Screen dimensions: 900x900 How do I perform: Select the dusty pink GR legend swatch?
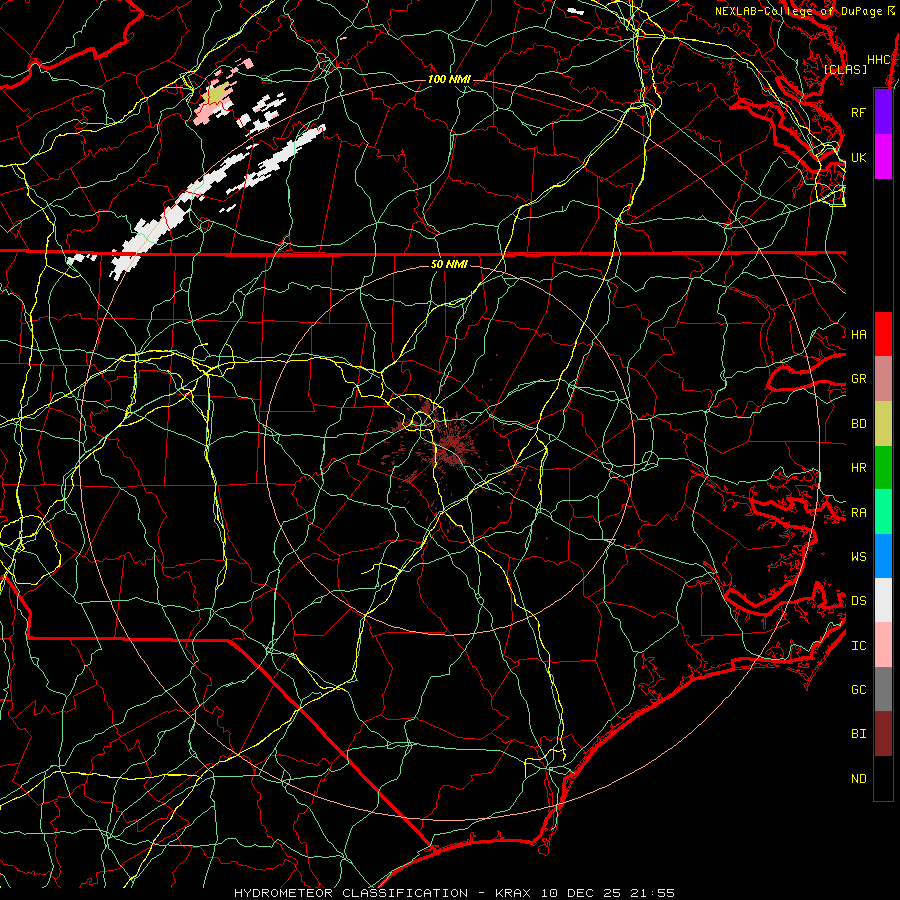(x=883, y=379)
